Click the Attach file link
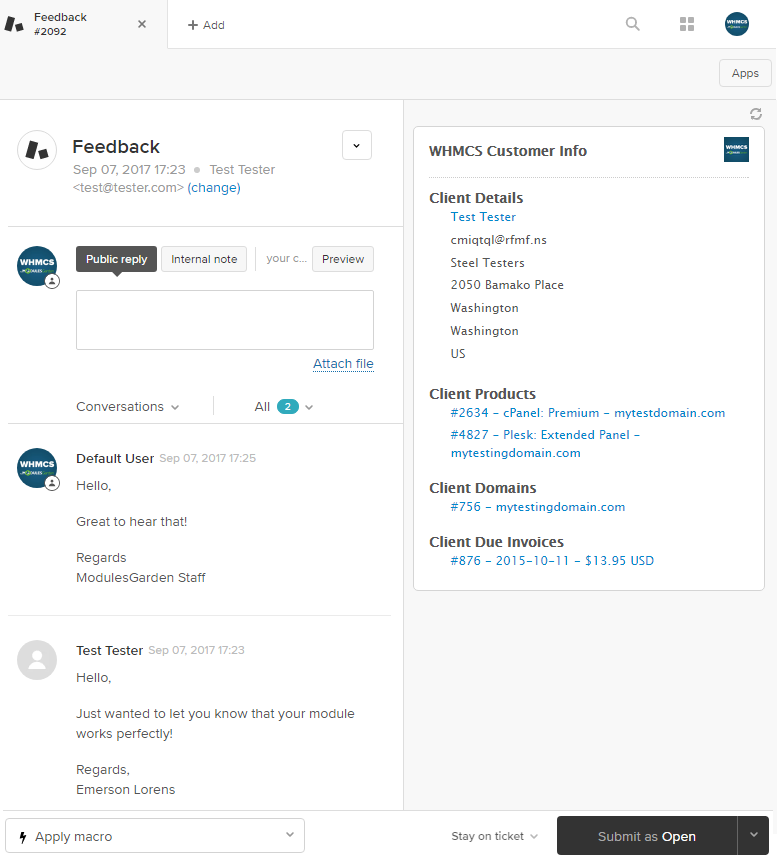The width and height of the screenshot is (777, 859). (343, 364)
